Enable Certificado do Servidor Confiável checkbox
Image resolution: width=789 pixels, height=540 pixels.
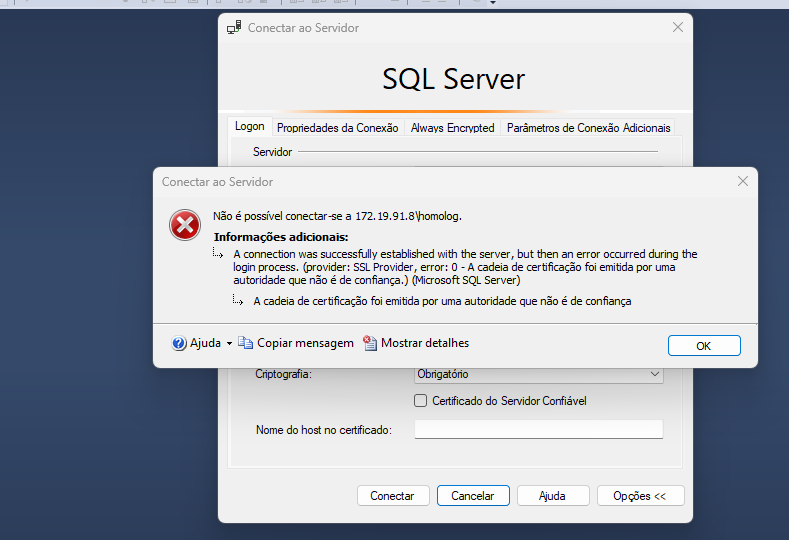pos(421,401)
